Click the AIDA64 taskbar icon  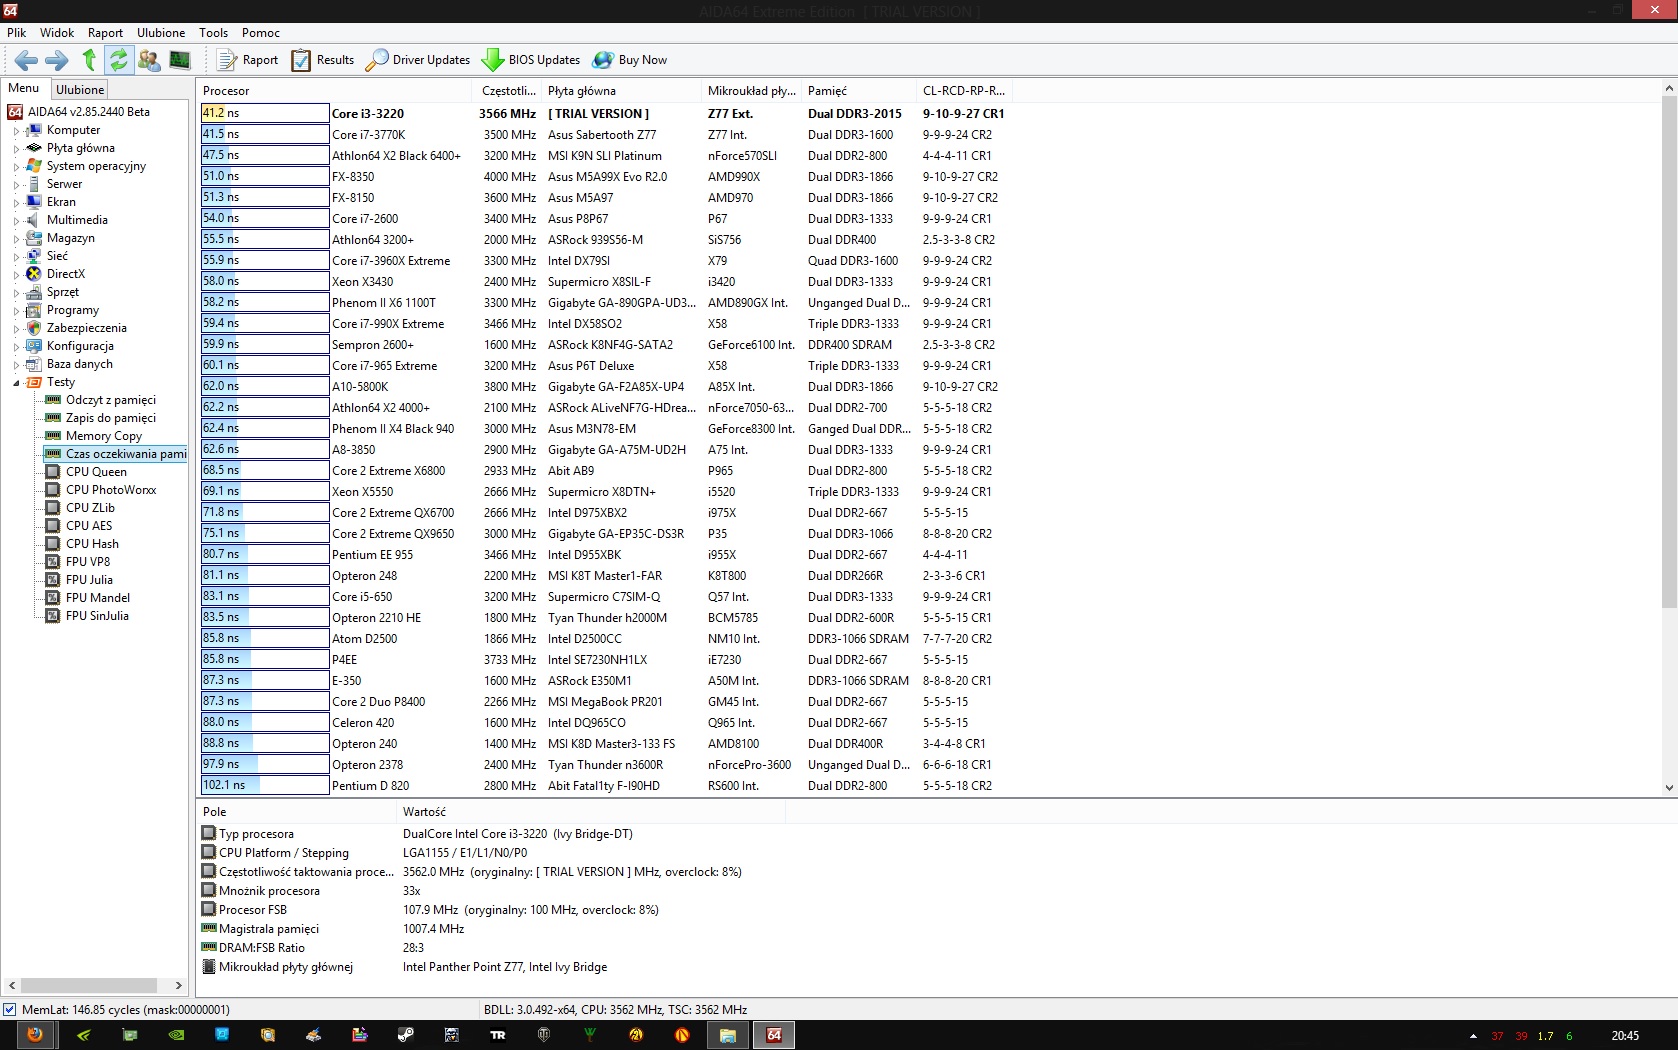[x=774, y=1035]
